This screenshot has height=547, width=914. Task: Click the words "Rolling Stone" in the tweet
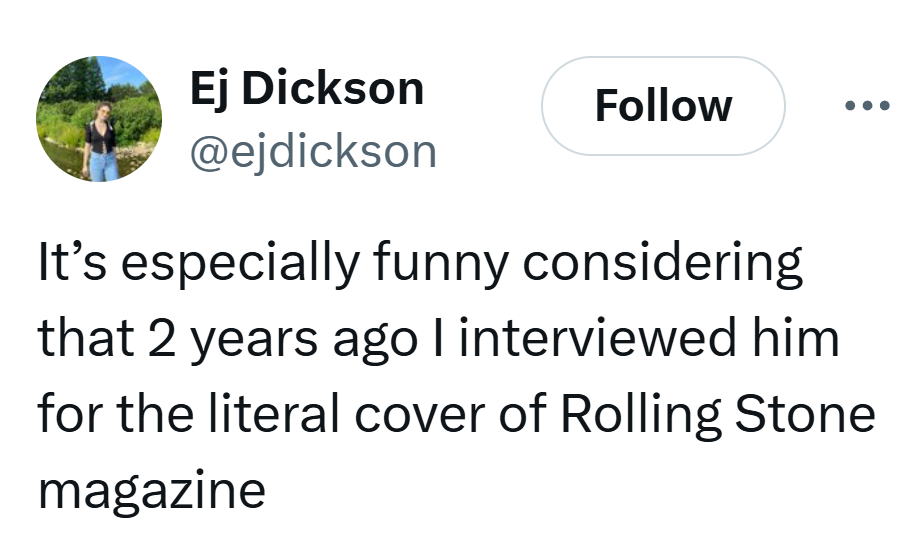coord(718,415)
